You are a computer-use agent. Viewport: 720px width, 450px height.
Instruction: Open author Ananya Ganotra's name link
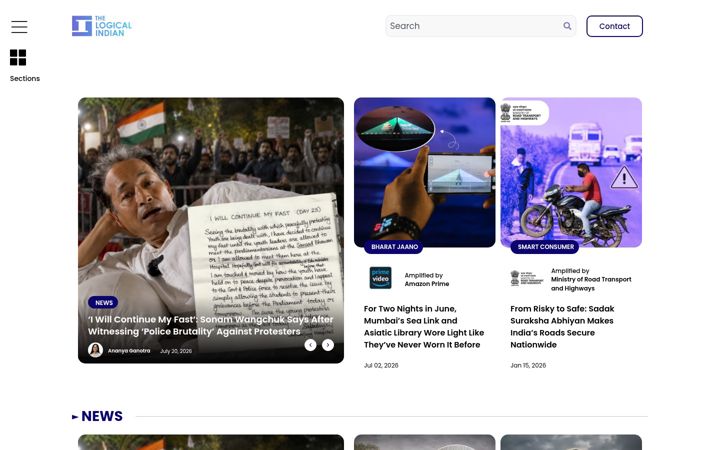click(129, 351)
